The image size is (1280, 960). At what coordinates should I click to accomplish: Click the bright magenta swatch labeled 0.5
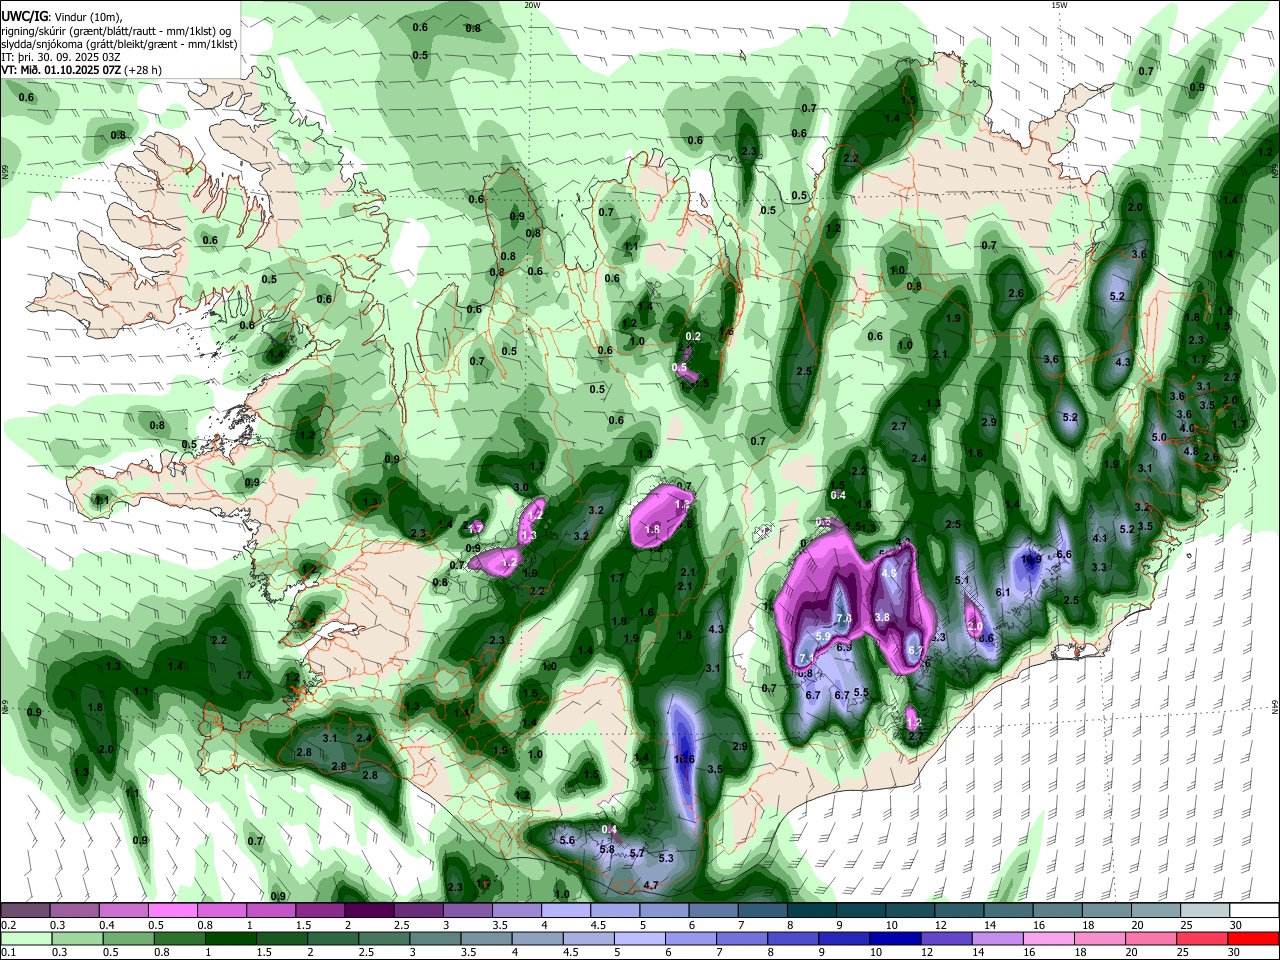[172, 910]
